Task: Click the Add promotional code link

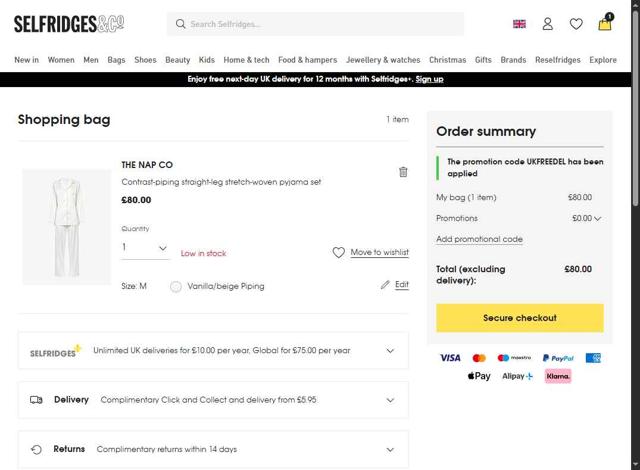Action: tap(479, 240)
